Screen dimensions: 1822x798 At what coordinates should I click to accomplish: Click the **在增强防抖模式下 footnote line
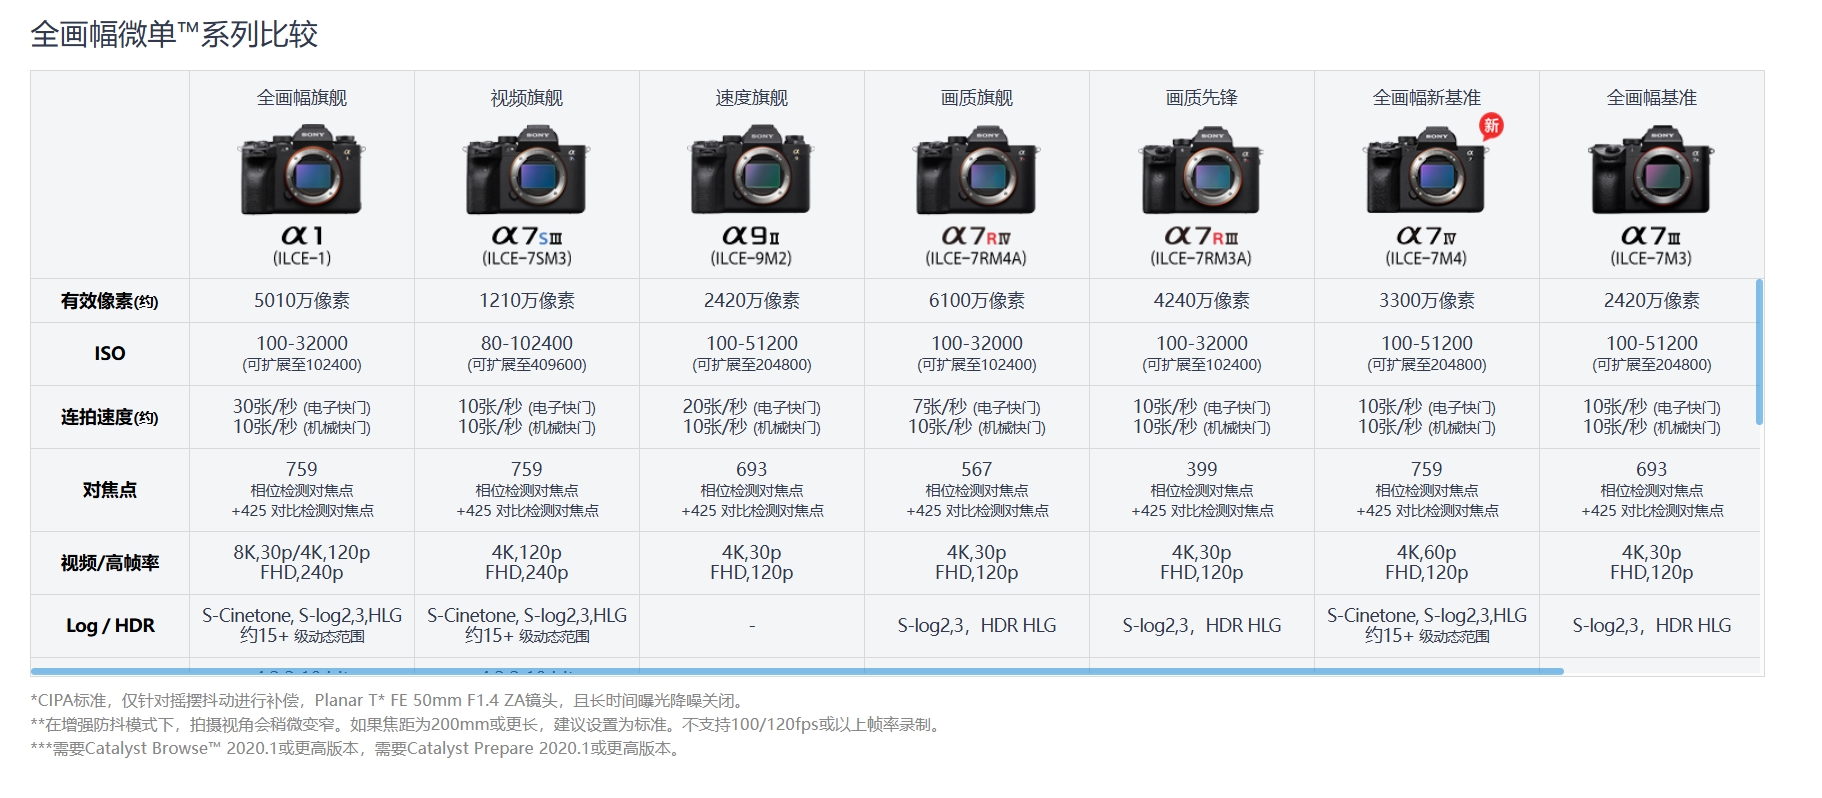(x=488, y=725)
